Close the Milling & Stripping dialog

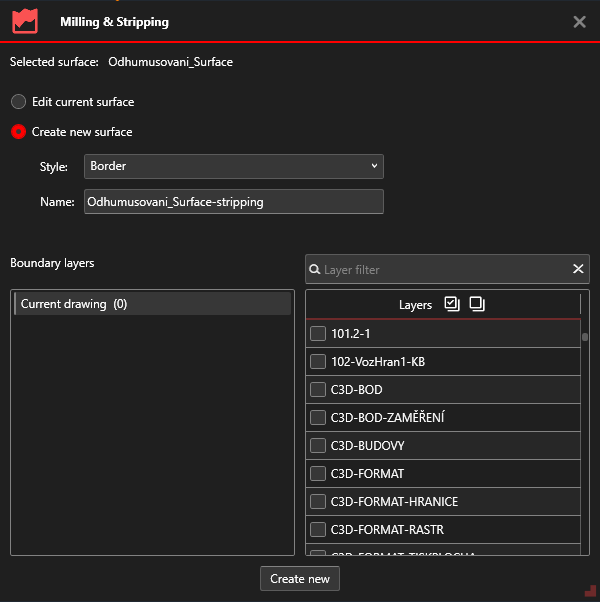click(579, 22)
